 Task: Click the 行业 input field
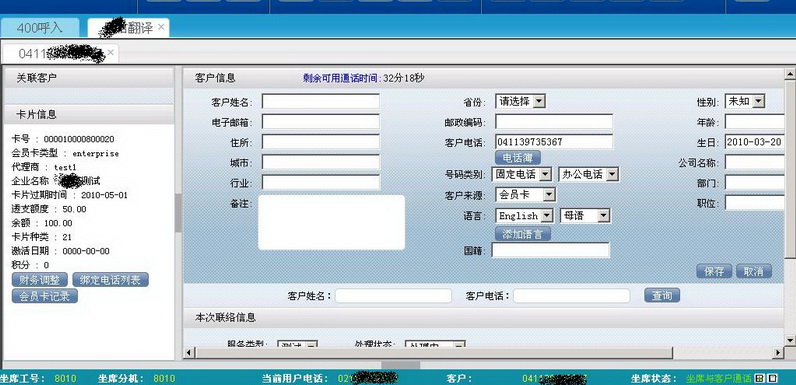[321, 182]
